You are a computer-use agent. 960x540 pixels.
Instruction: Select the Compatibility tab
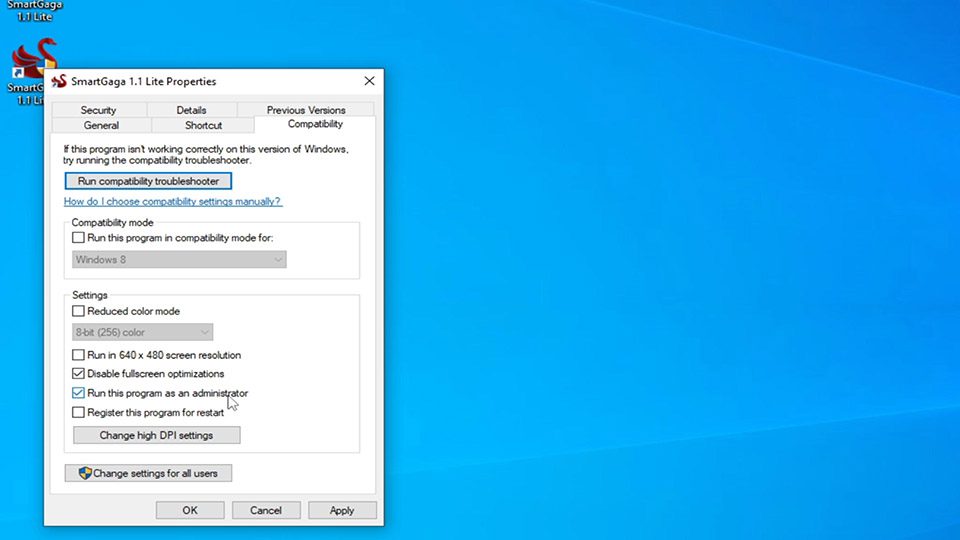pos(315,124)
